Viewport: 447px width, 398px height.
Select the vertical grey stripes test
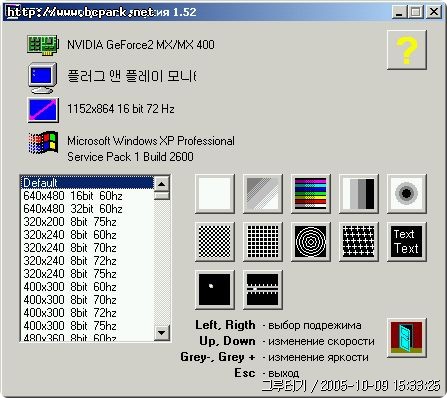[x=359, y=194]
